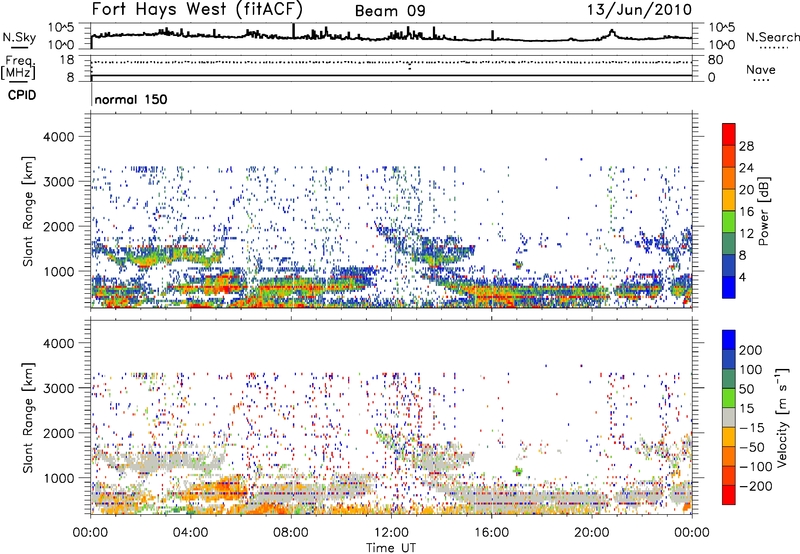The image size is (800, 554).
Task: Click the blue swatch on Power colorbar
Action: tap(729, 287)
